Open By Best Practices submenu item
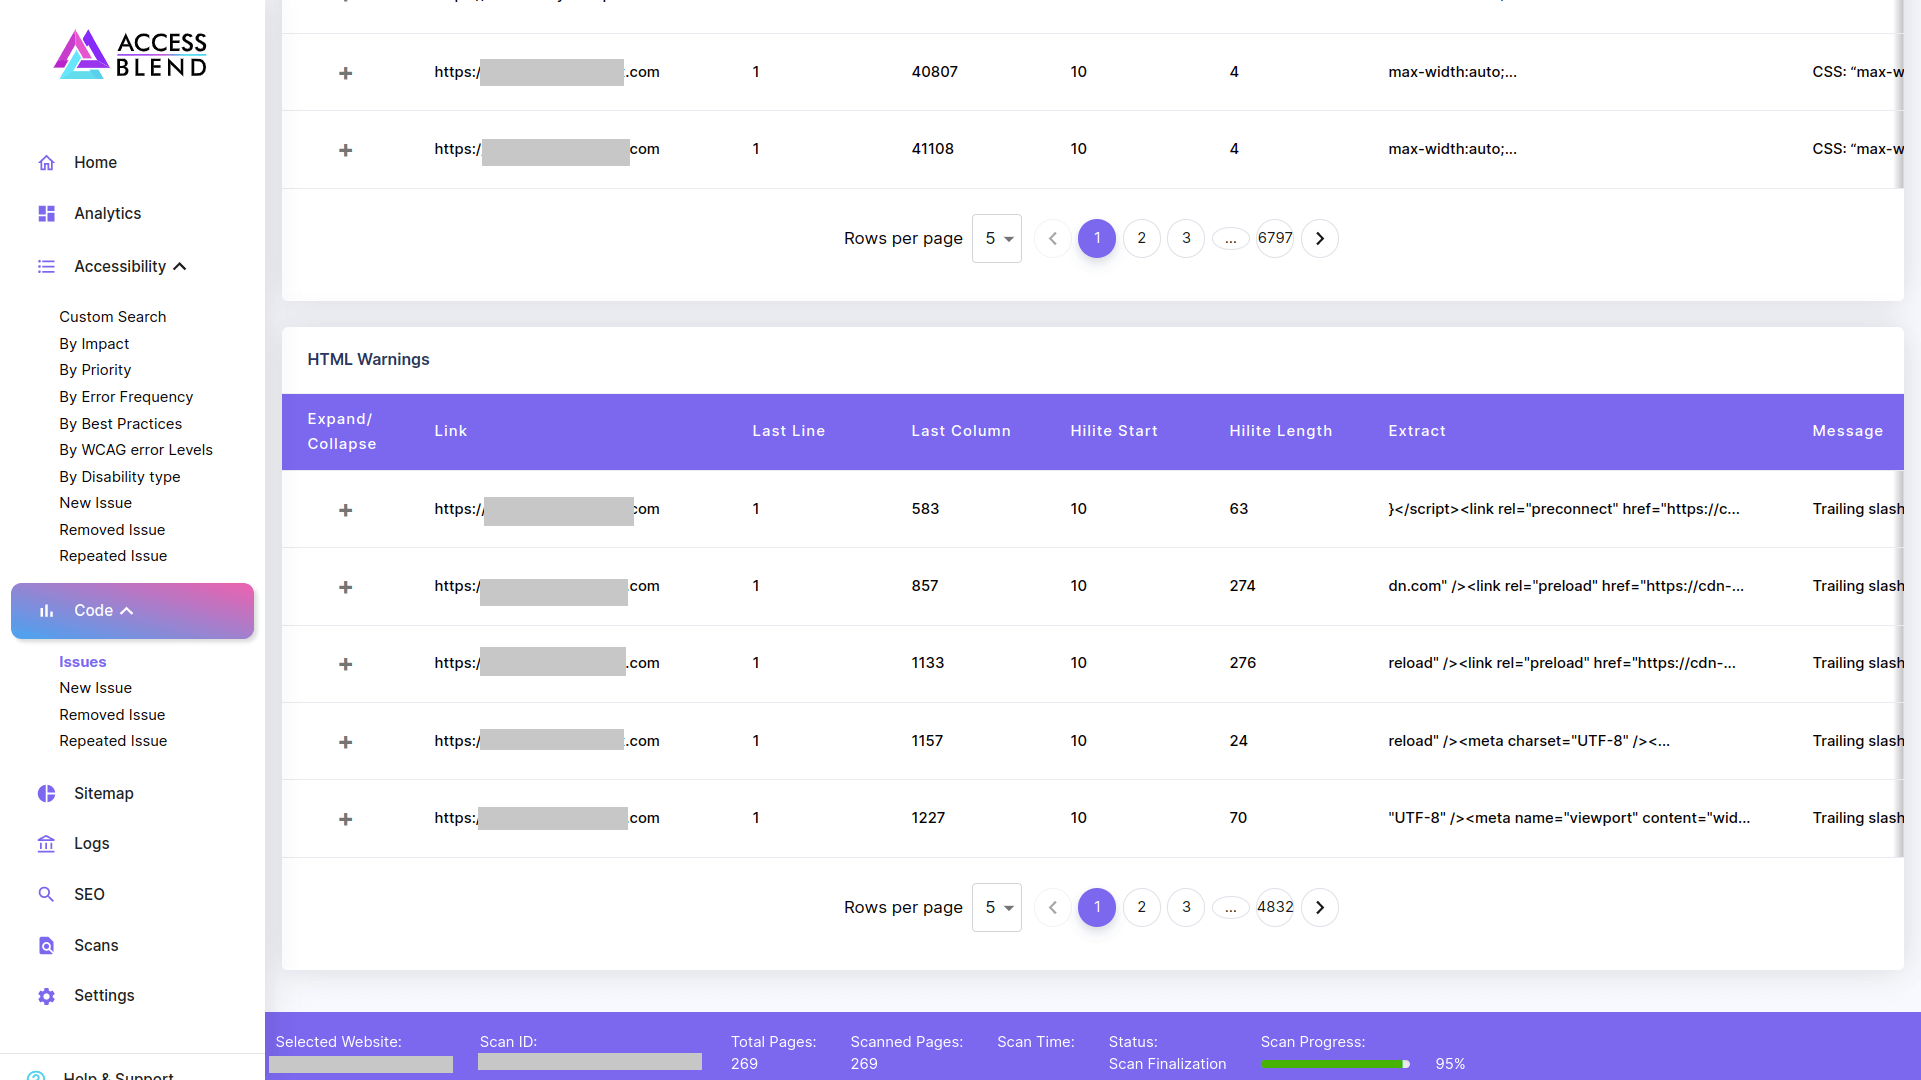 (x=121, y=424)
